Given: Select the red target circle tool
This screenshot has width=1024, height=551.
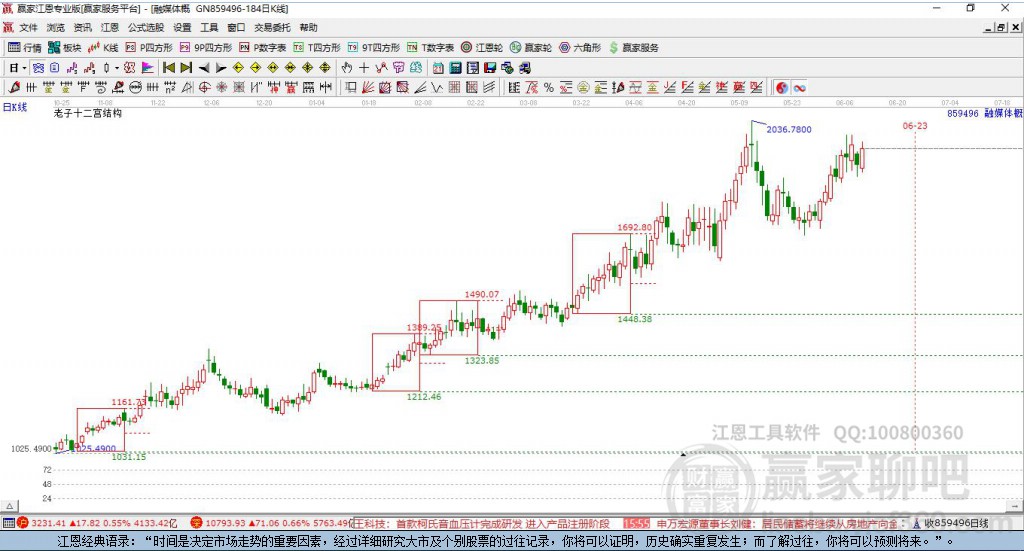Looking at the screenshot, I should (x=204, y=87).
